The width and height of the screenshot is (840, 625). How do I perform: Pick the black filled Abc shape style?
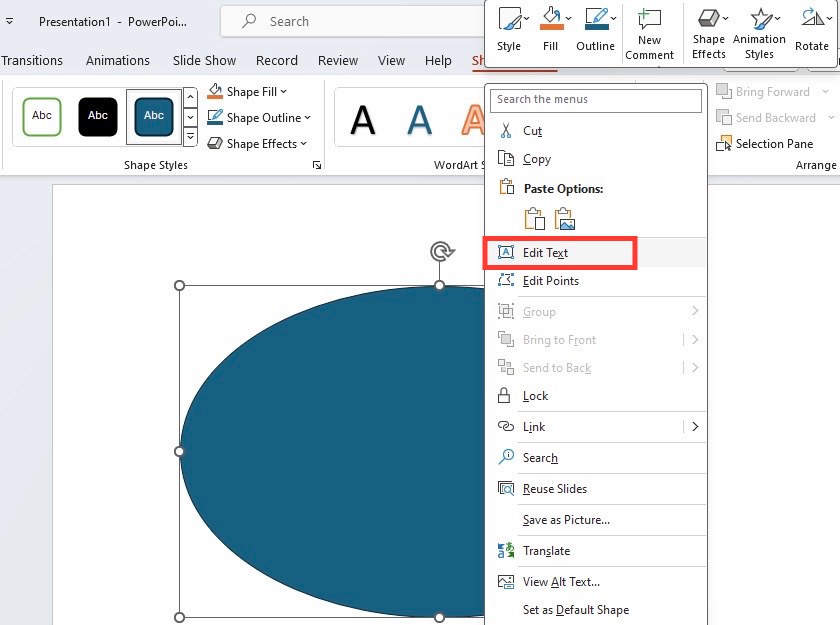click(x=98, y=116)
